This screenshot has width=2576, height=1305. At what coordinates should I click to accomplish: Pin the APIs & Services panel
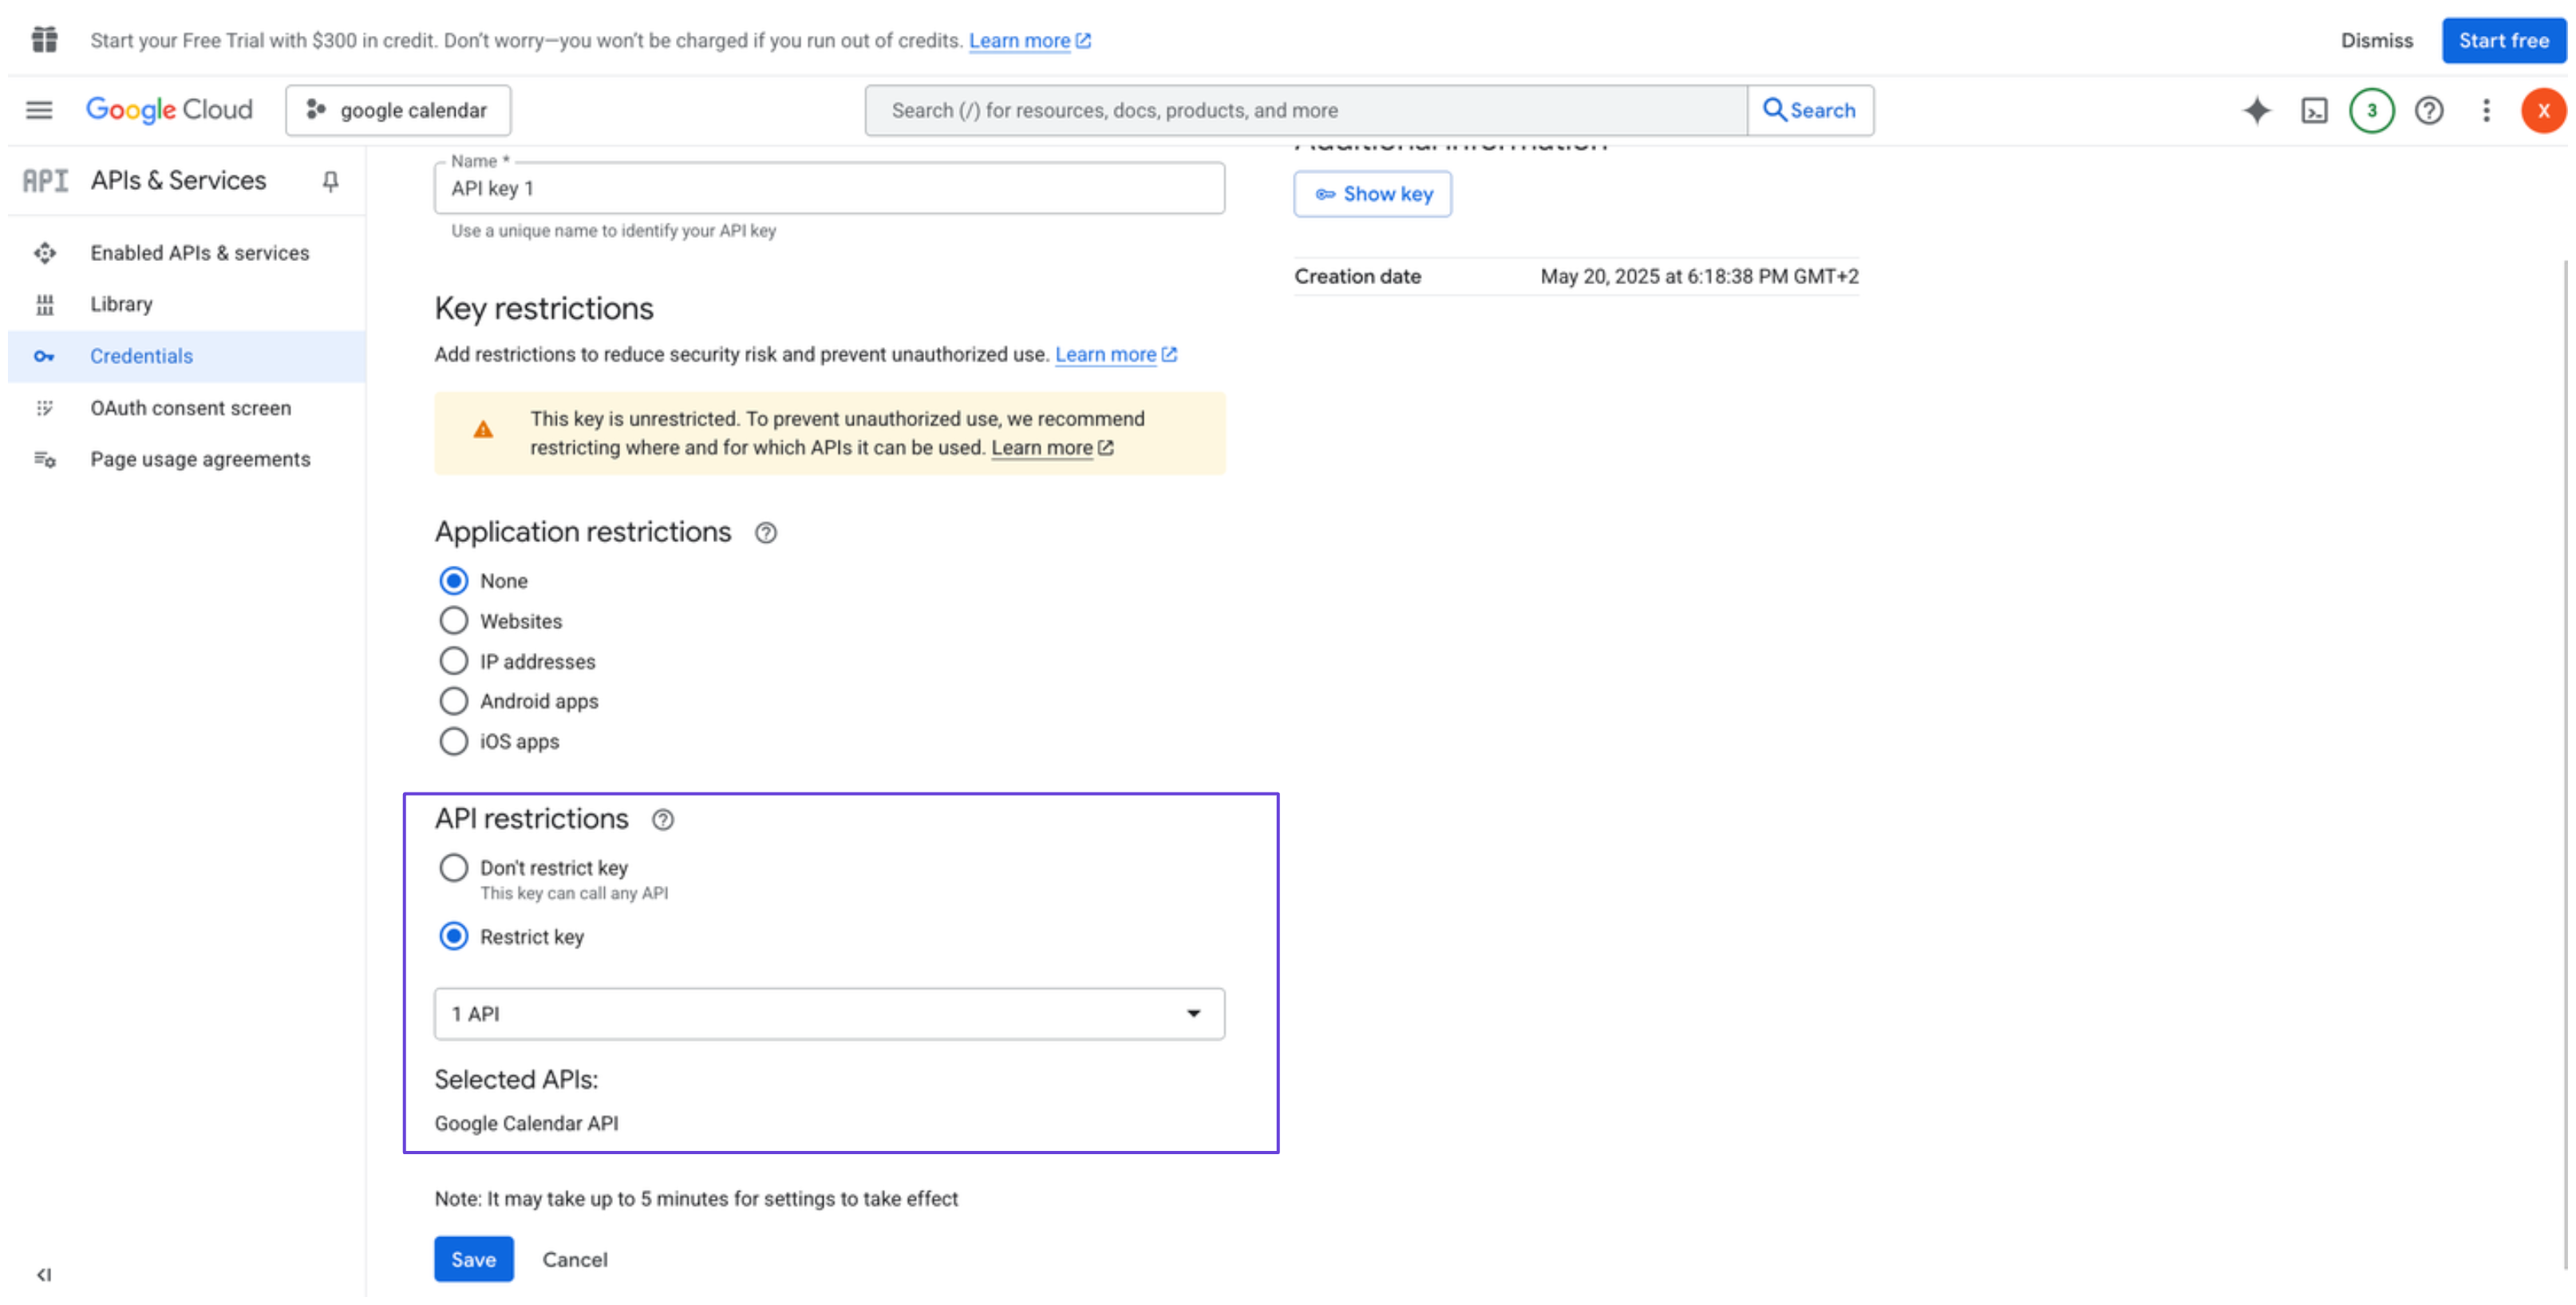coord(330,181)
